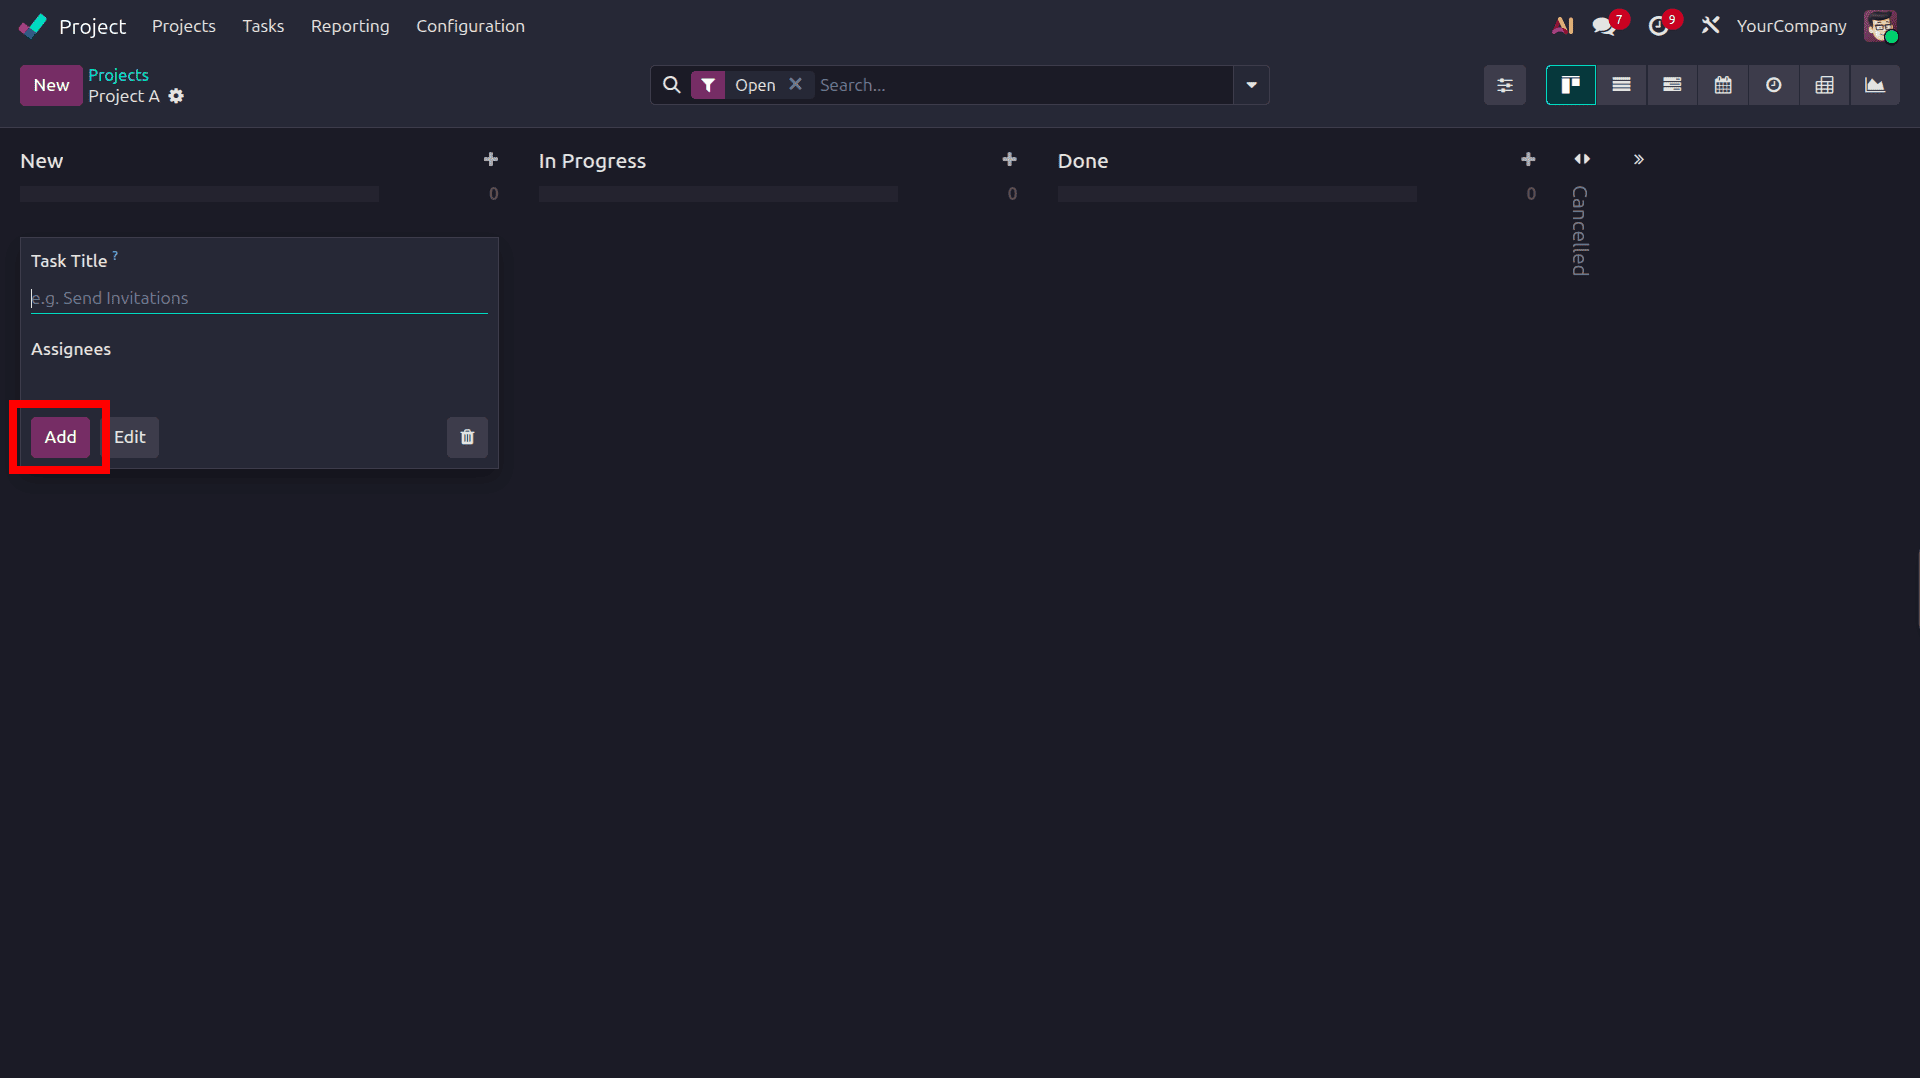This screenshot has width=1920, height=1078.
Task: Switch to Calendar view
Action: [x=1723, y=85]
